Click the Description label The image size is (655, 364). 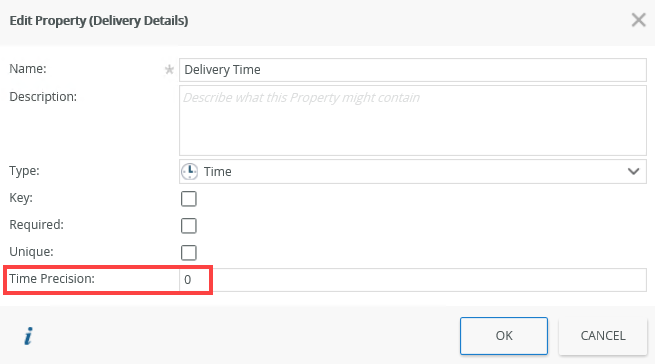click(43, 97)
